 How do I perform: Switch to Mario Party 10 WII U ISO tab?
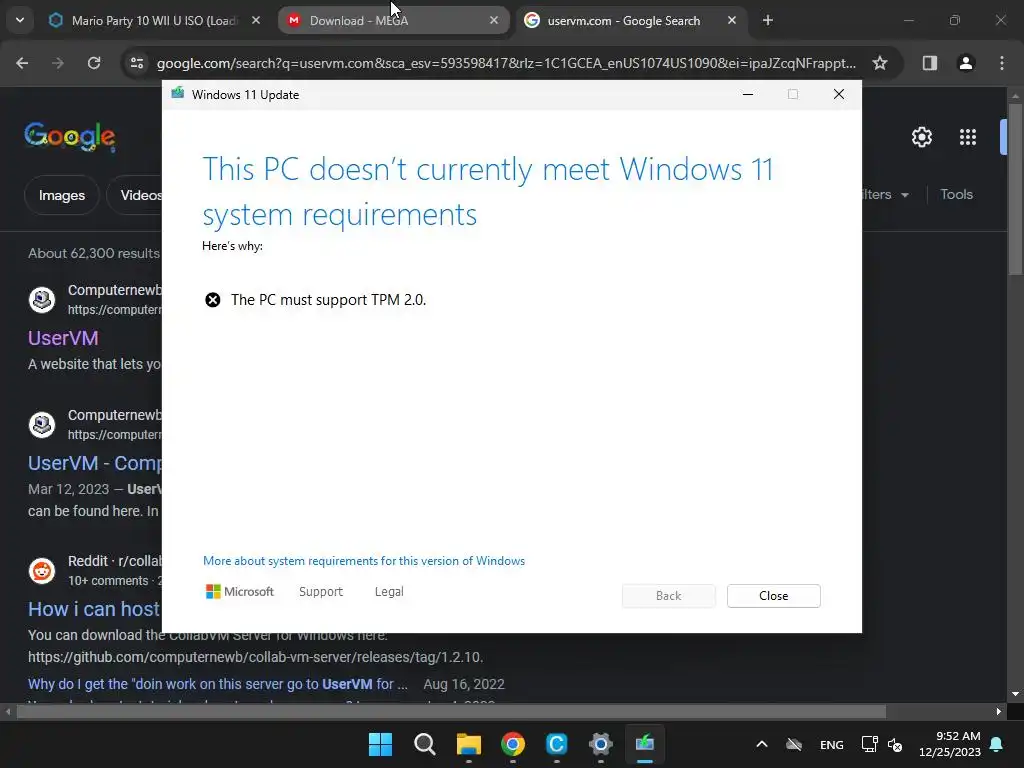pyautogui.click(x=154, y=21)
